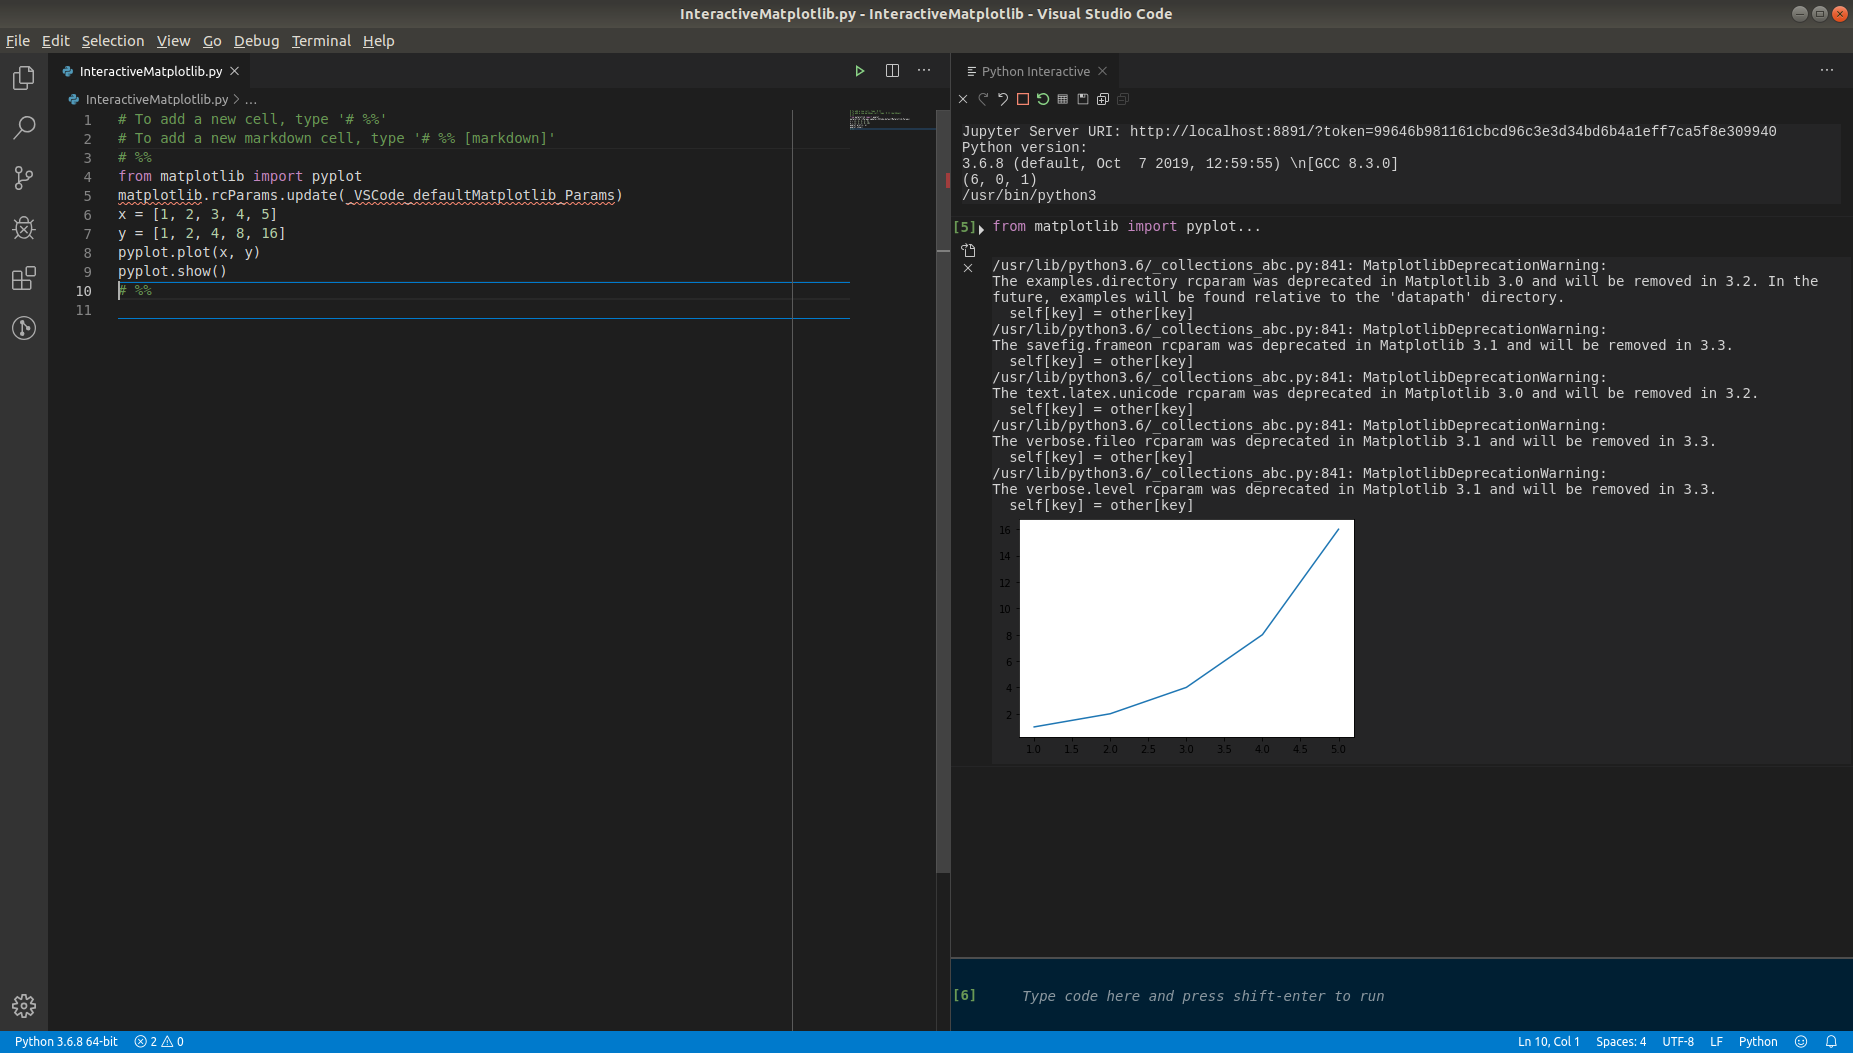This screenshot has height=1053, width=1853.
Task: Open the File menu
Action: click(18, 41)
